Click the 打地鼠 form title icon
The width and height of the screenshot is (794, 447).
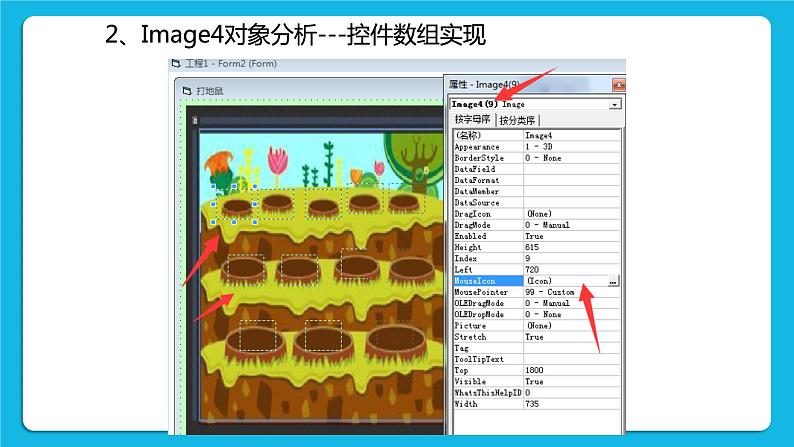point(187,91)
